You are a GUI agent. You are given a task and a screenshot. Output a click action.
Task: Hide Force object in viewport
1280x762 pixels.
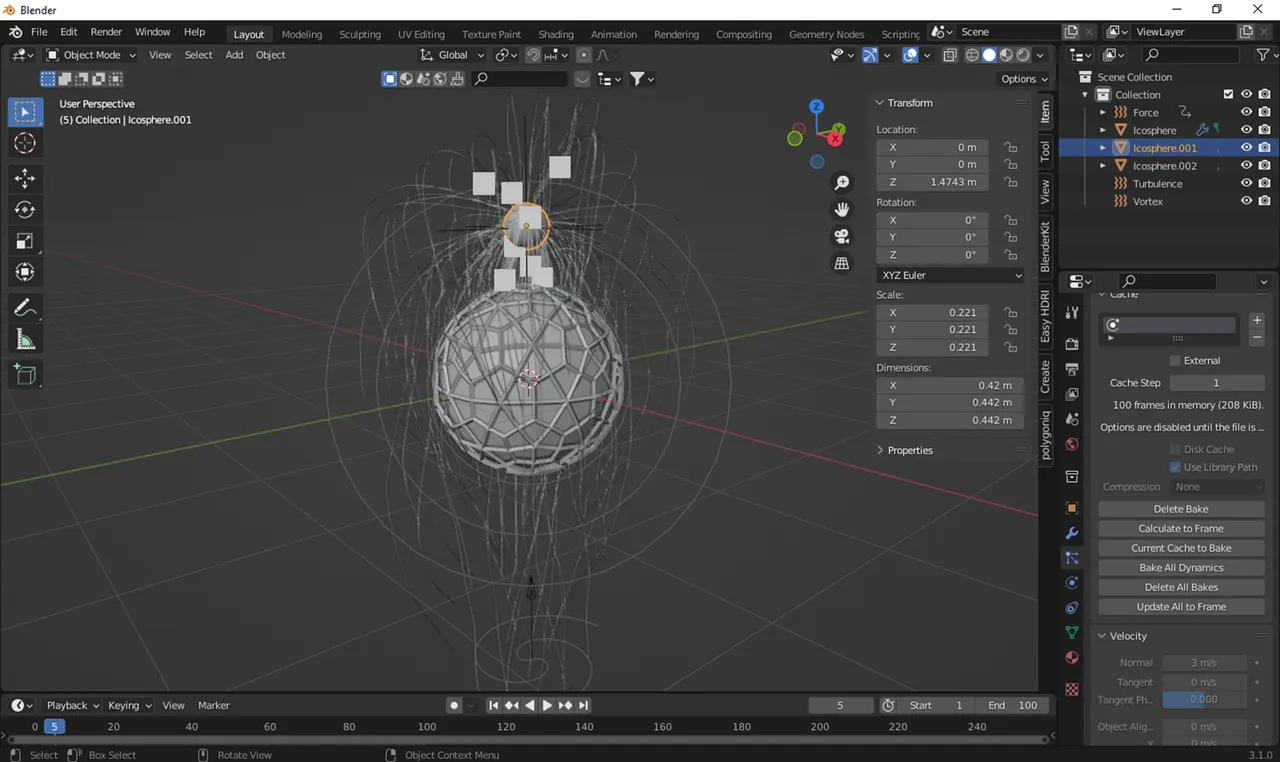1246,112
